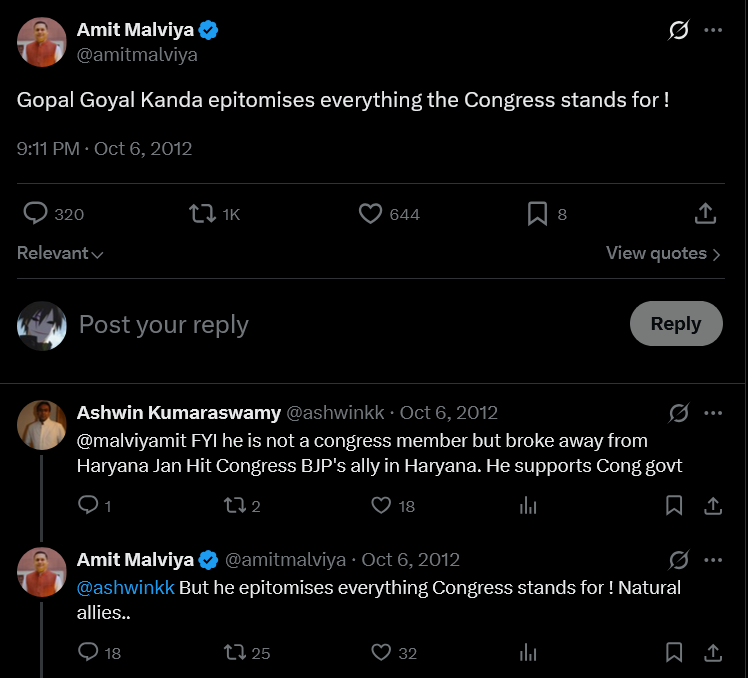Image resolution: width=748 pixels, height=678 pixels.
Task: Open View quotes link
Action: click(x=663, y=253)
